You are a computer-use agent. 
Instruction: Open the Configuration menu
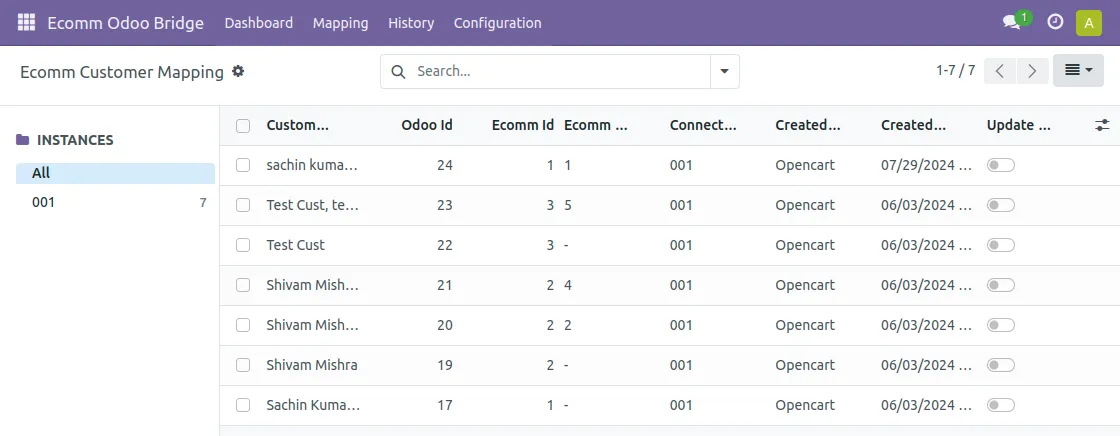coord(497,22)
